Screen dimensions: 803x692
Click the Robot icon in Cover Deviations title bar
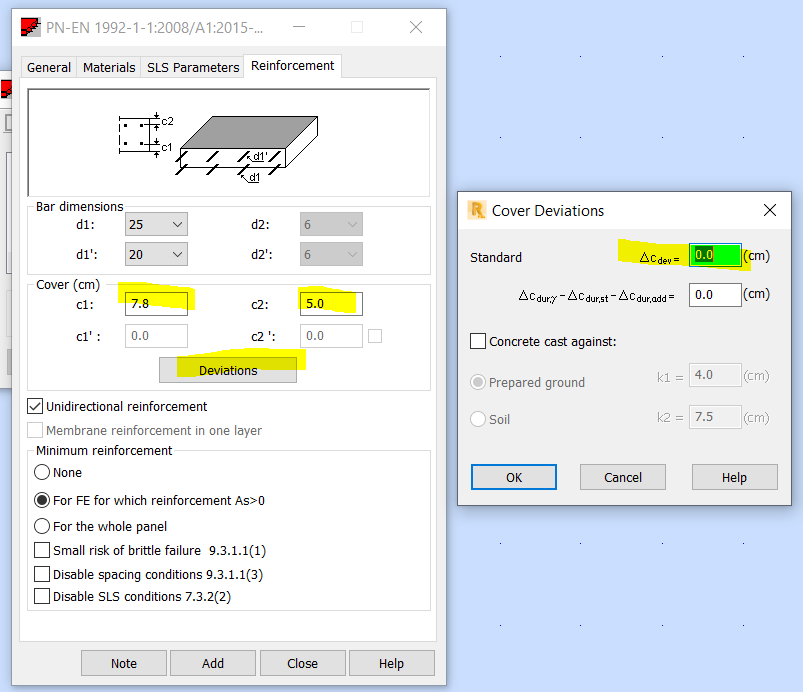(475, 210)
